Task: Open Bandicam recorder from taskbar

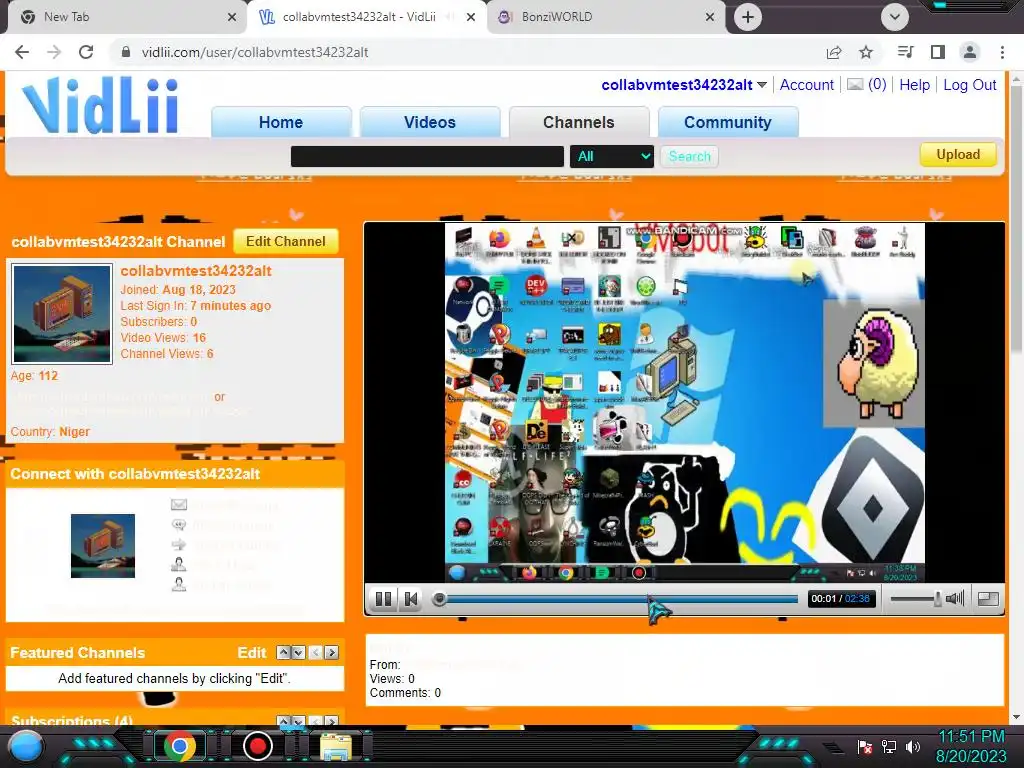Action: pyautogui.click(x=257, y=746)
